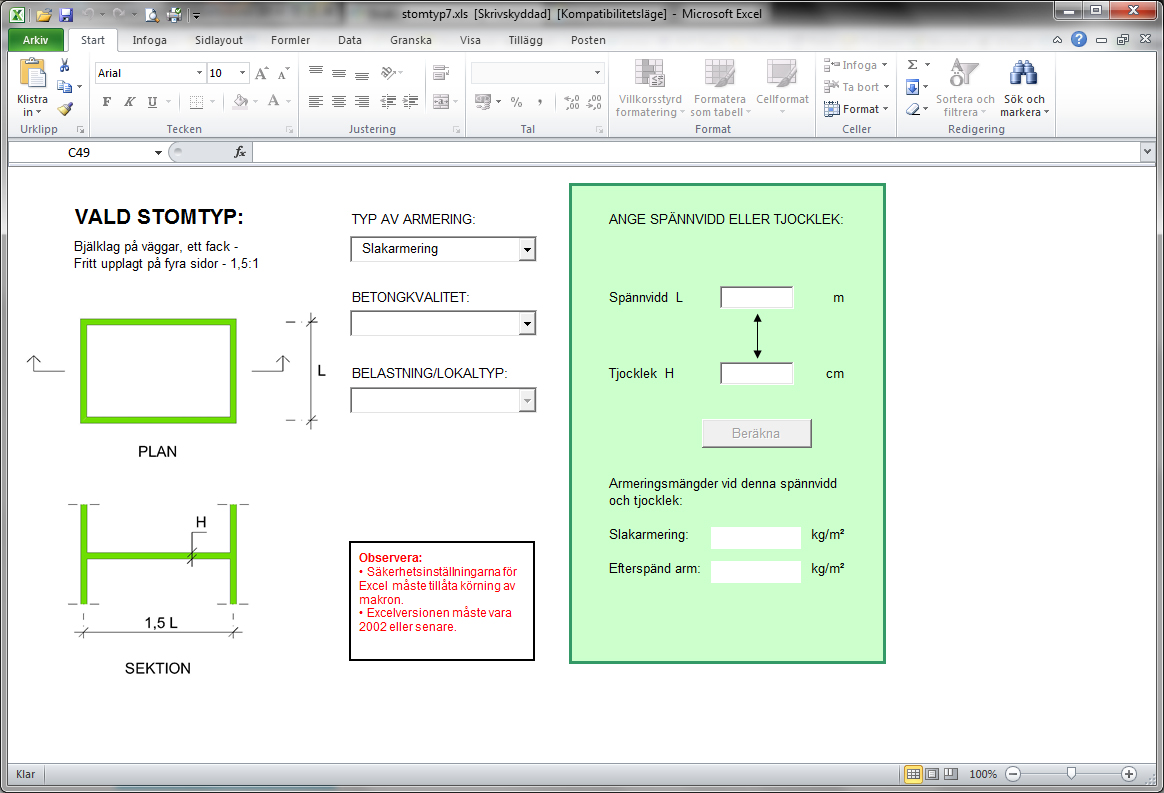Open Cellformat styles gallery

tap(782, 88)
